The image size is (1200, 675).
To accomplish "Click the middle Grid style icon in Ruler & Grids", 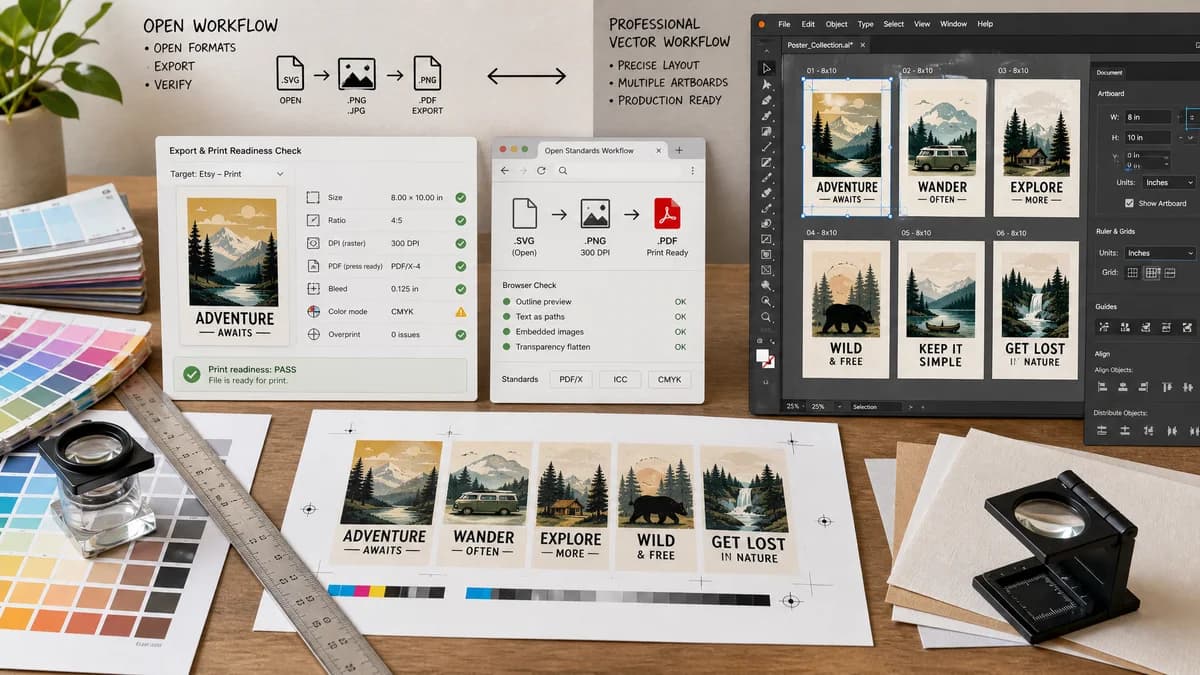I will 1152,272.
